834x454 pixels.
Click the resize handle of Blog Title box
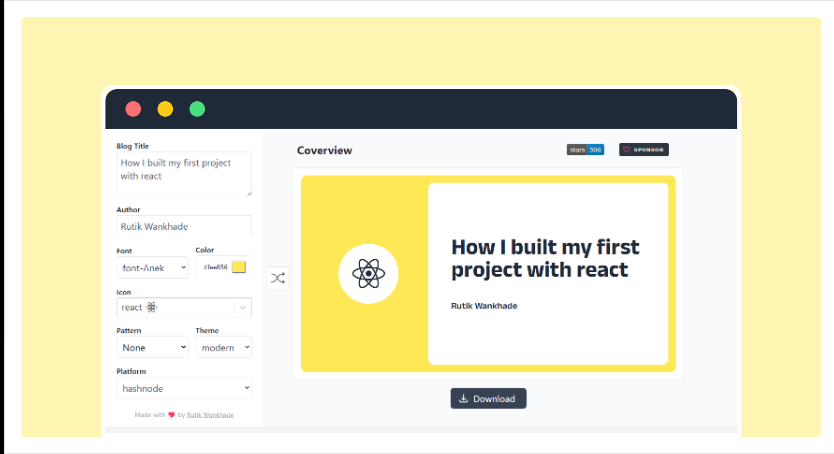(x=248, y=192)
